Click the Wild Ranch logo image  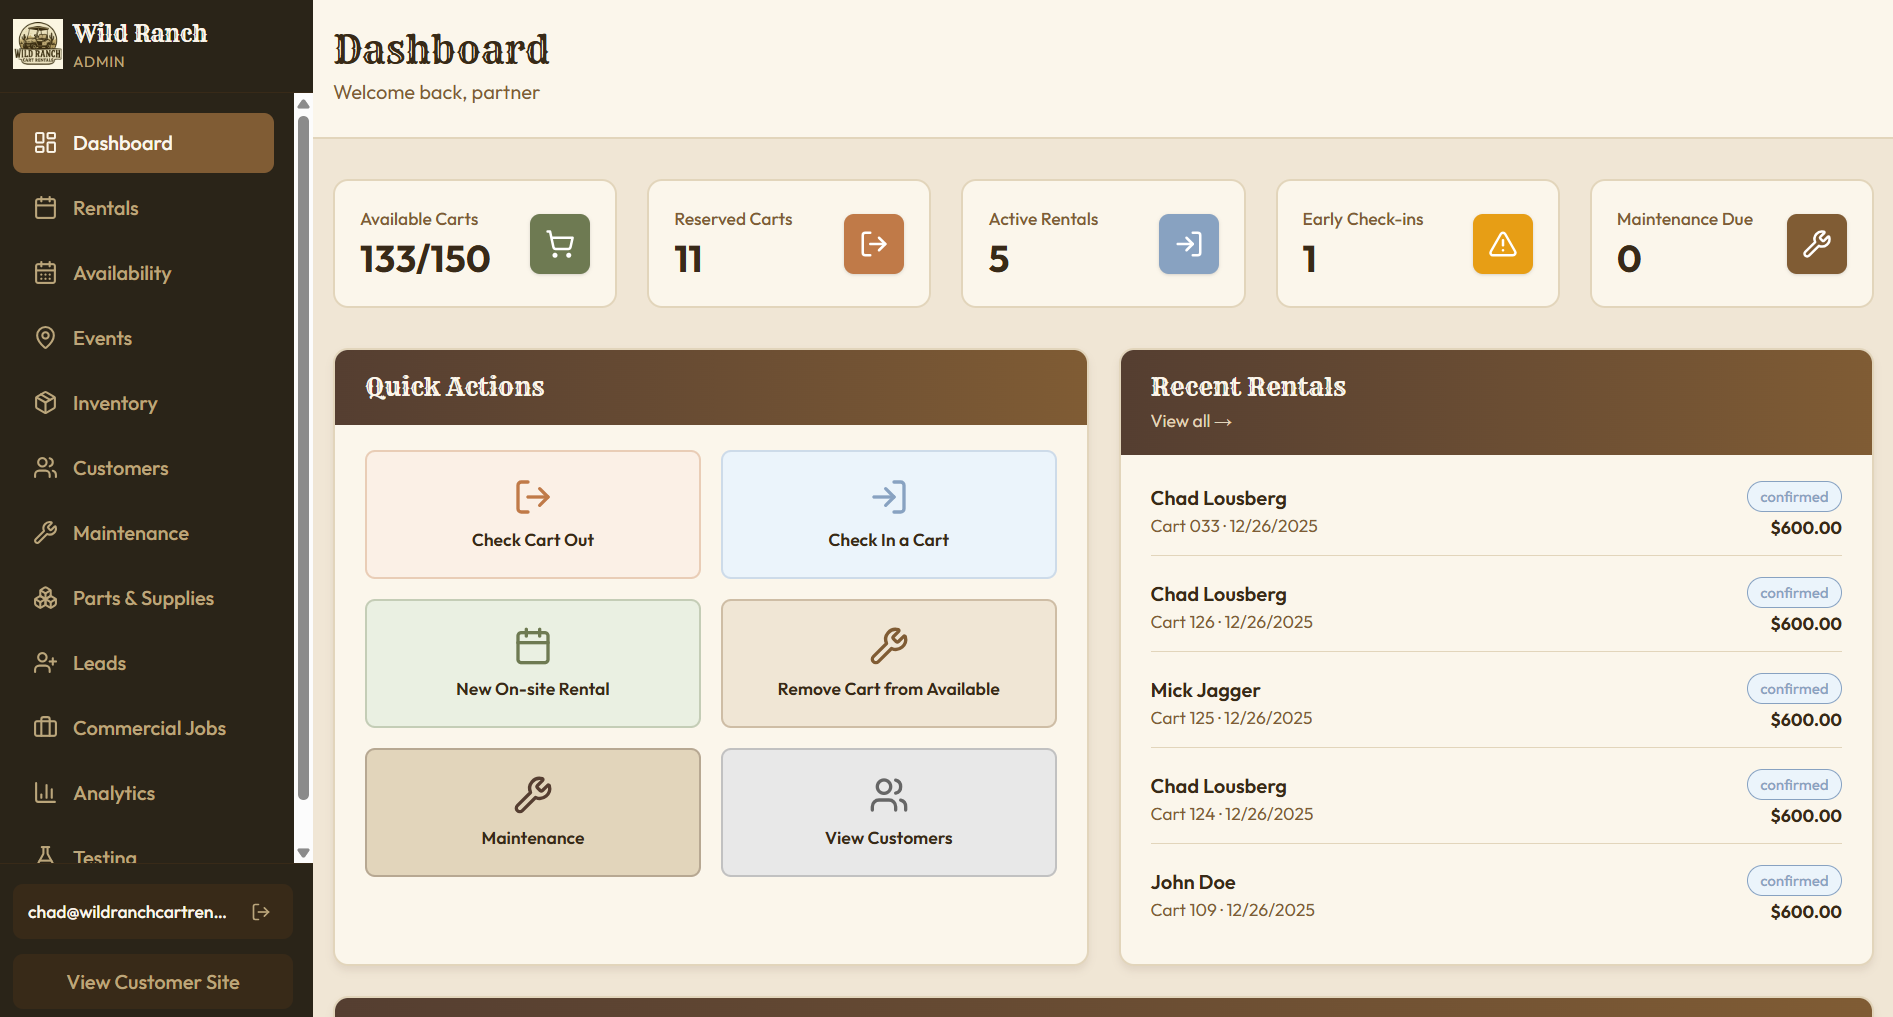[38, 45]
